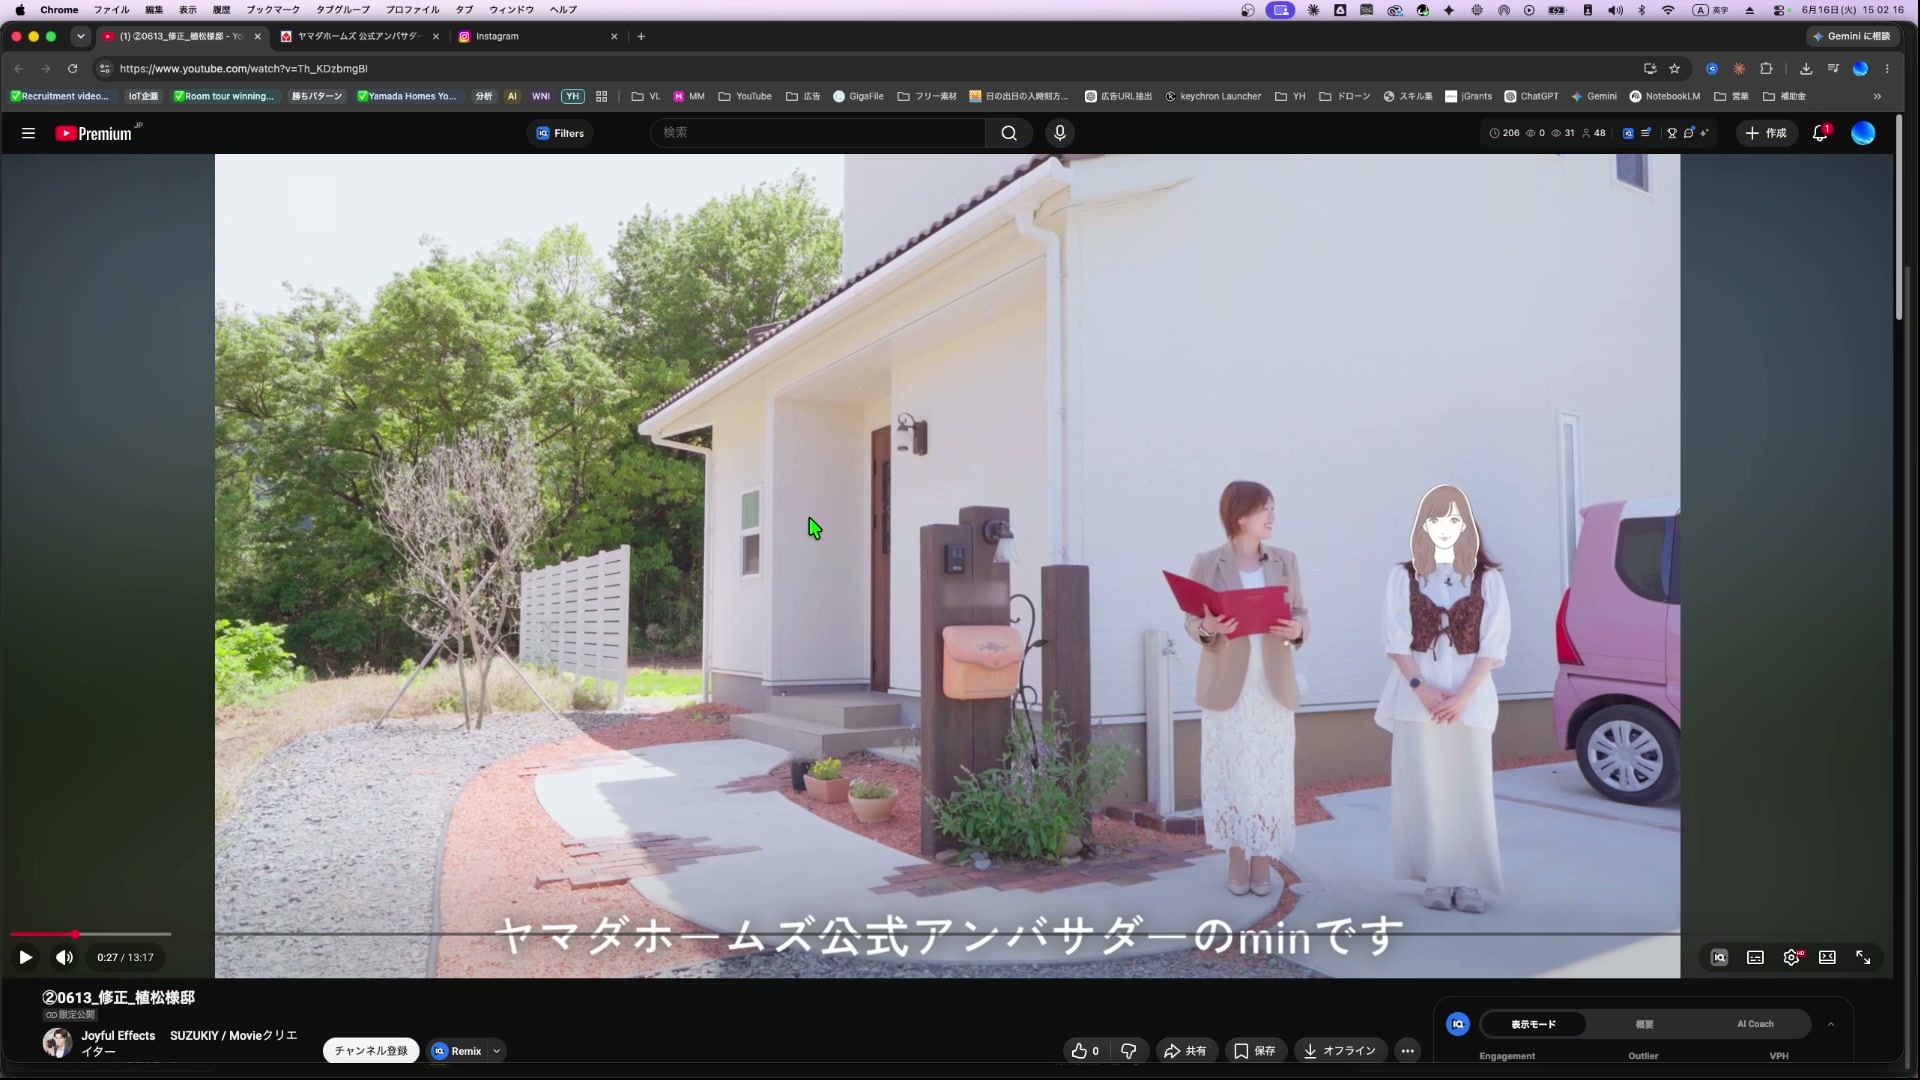Start voice search with microphone icon
Image resolution: width=1920 pixels, height=1080 pixels.
tap(1060, 133)
